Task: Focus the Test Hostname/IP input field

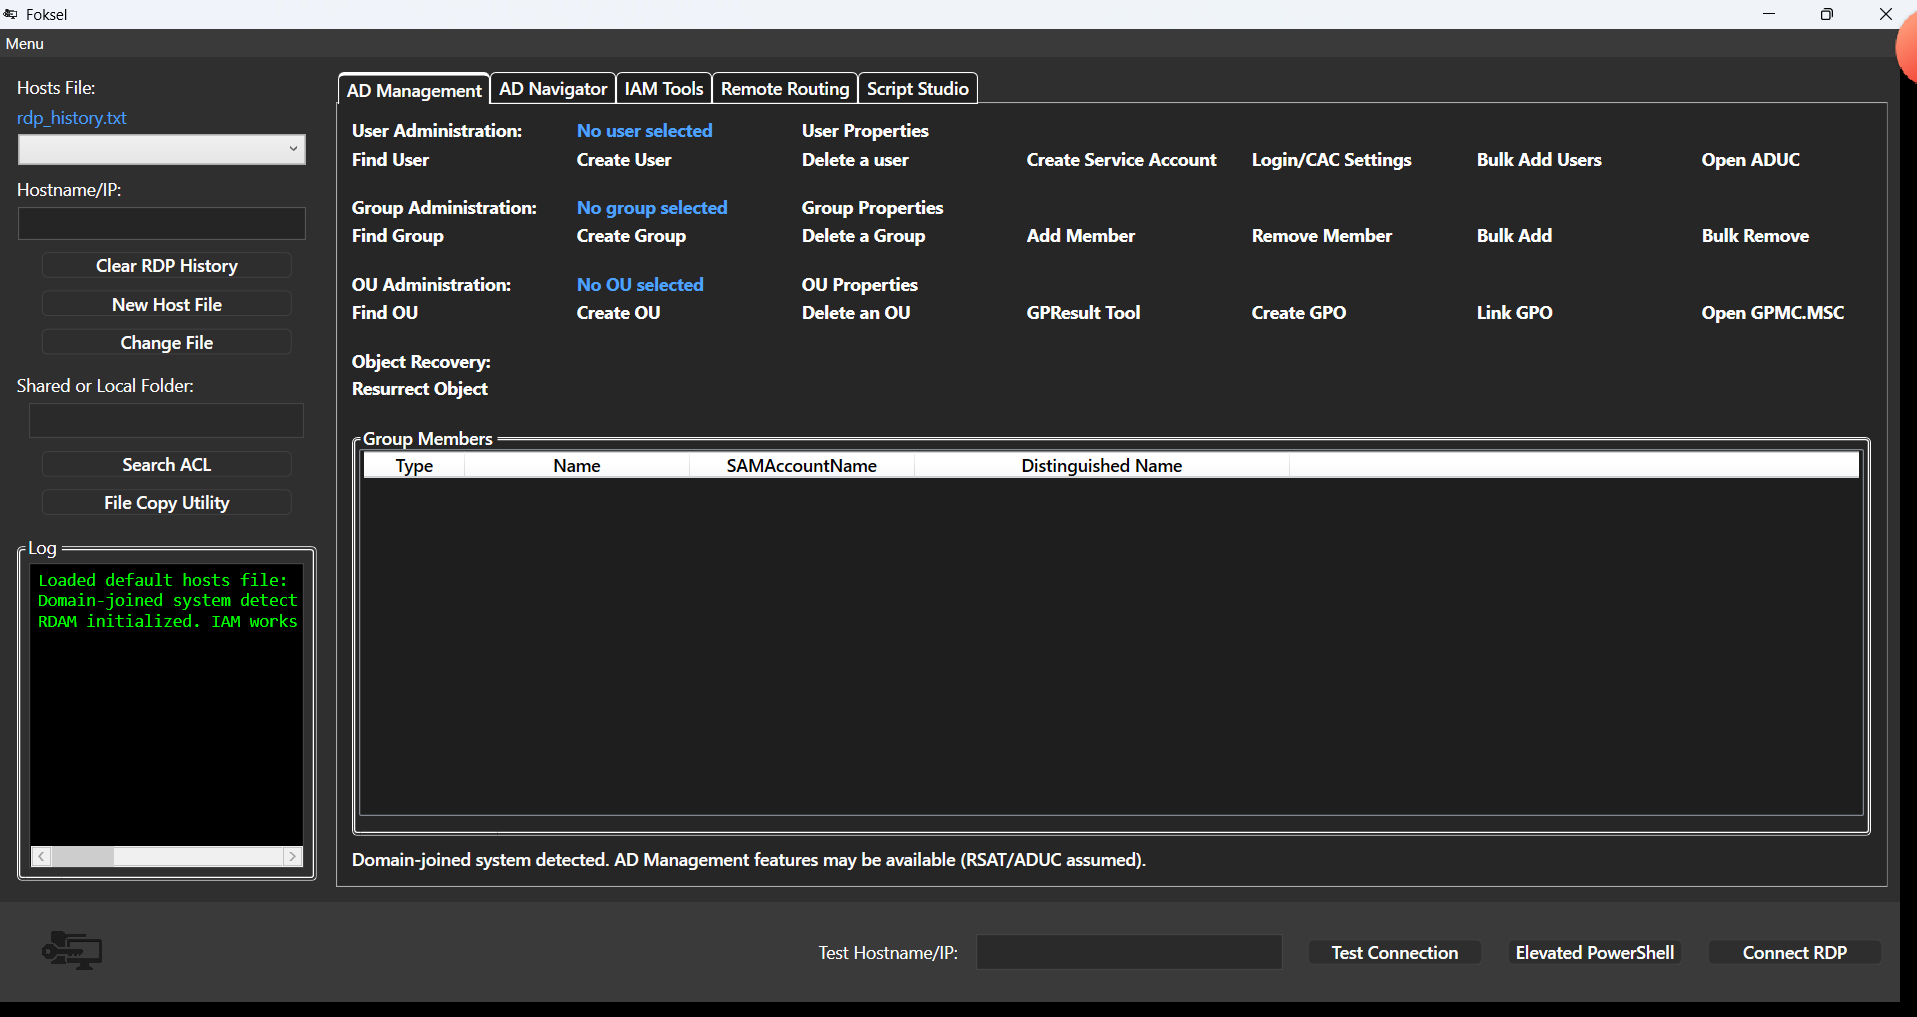Action: [1129, 952]
